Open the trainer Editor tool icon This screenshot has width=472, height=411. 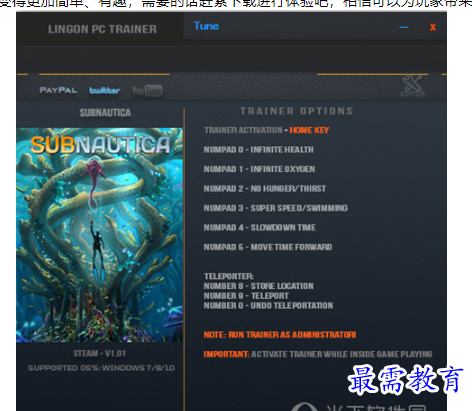412,85
